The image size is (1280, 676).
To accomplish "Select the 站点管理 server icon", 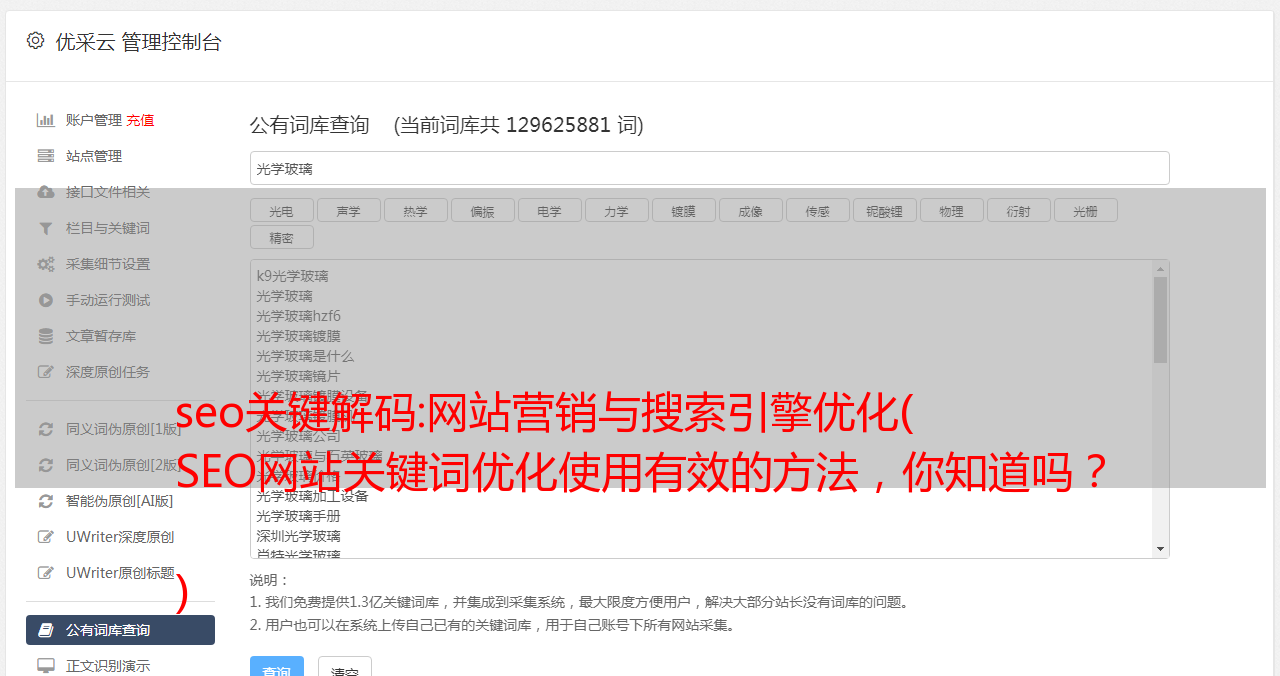I will 46,156.
